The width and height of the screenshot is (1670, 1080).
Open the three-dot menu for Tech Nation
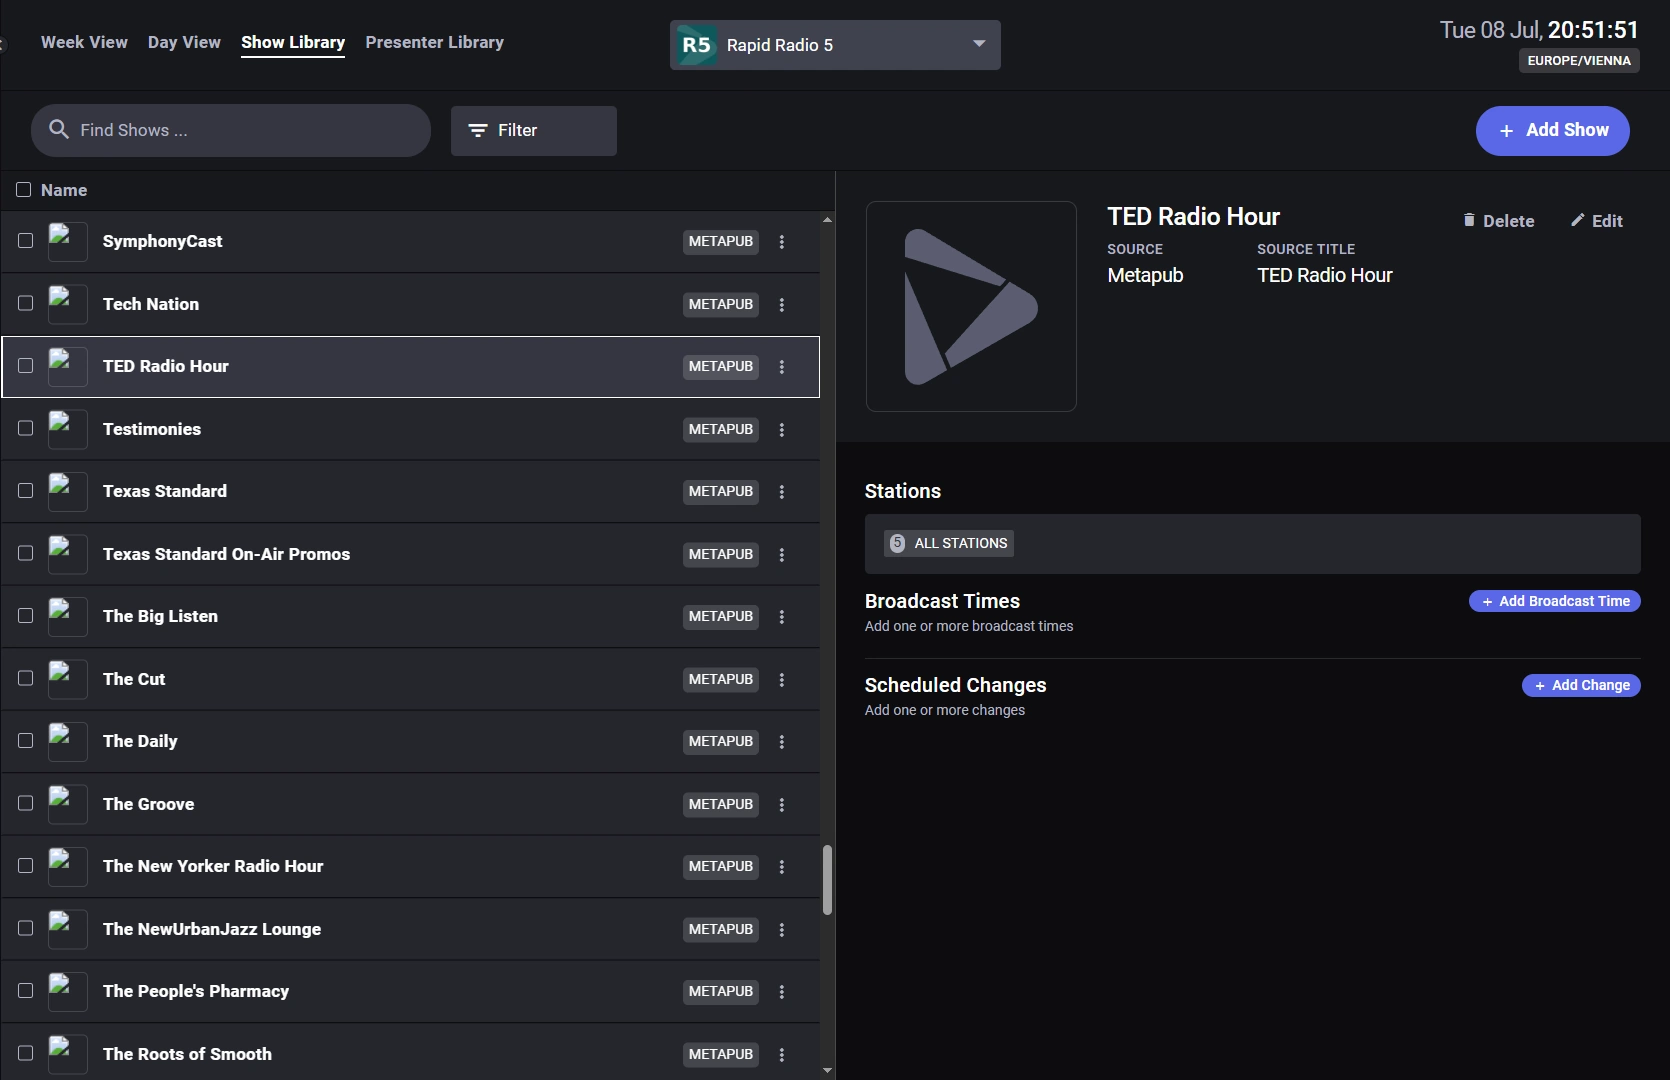coord(782,305)
